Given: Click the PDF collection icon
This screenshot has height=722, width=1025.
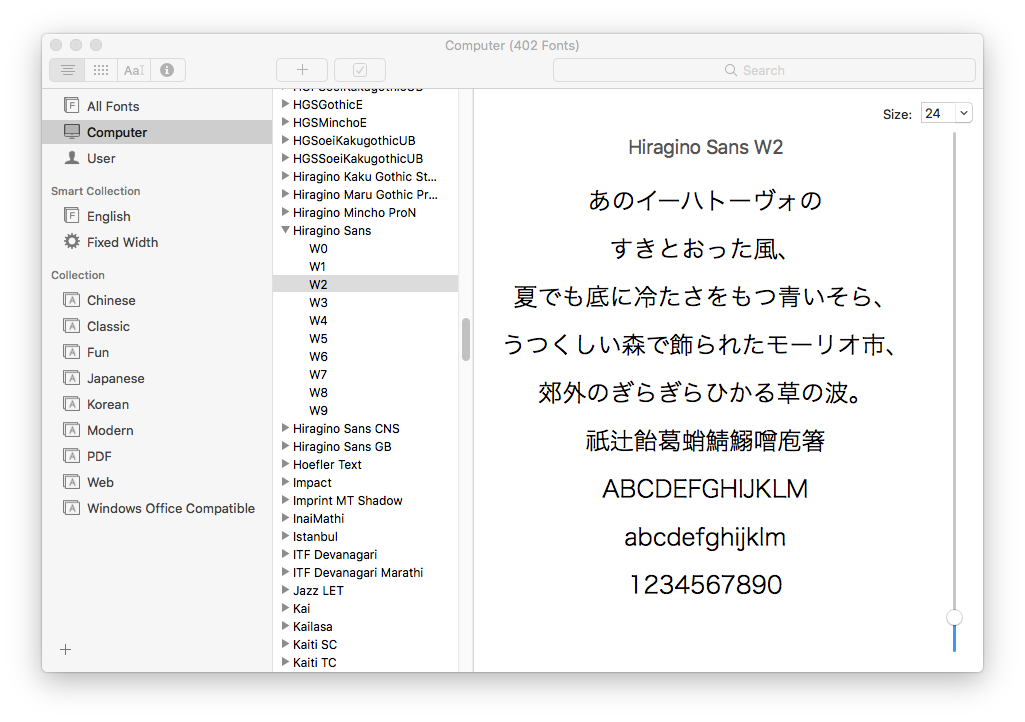Looking at the screenshot, I should coord(71,456).
